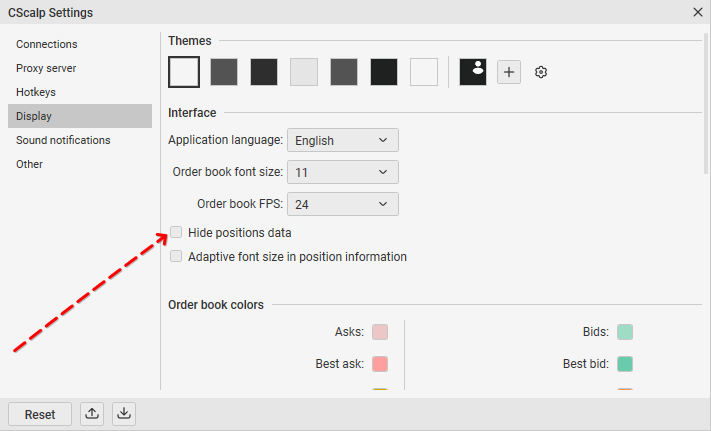The height and width of the screenshot is (431, 711).
Task: Click the Reset button
Action: pos(40,414)
